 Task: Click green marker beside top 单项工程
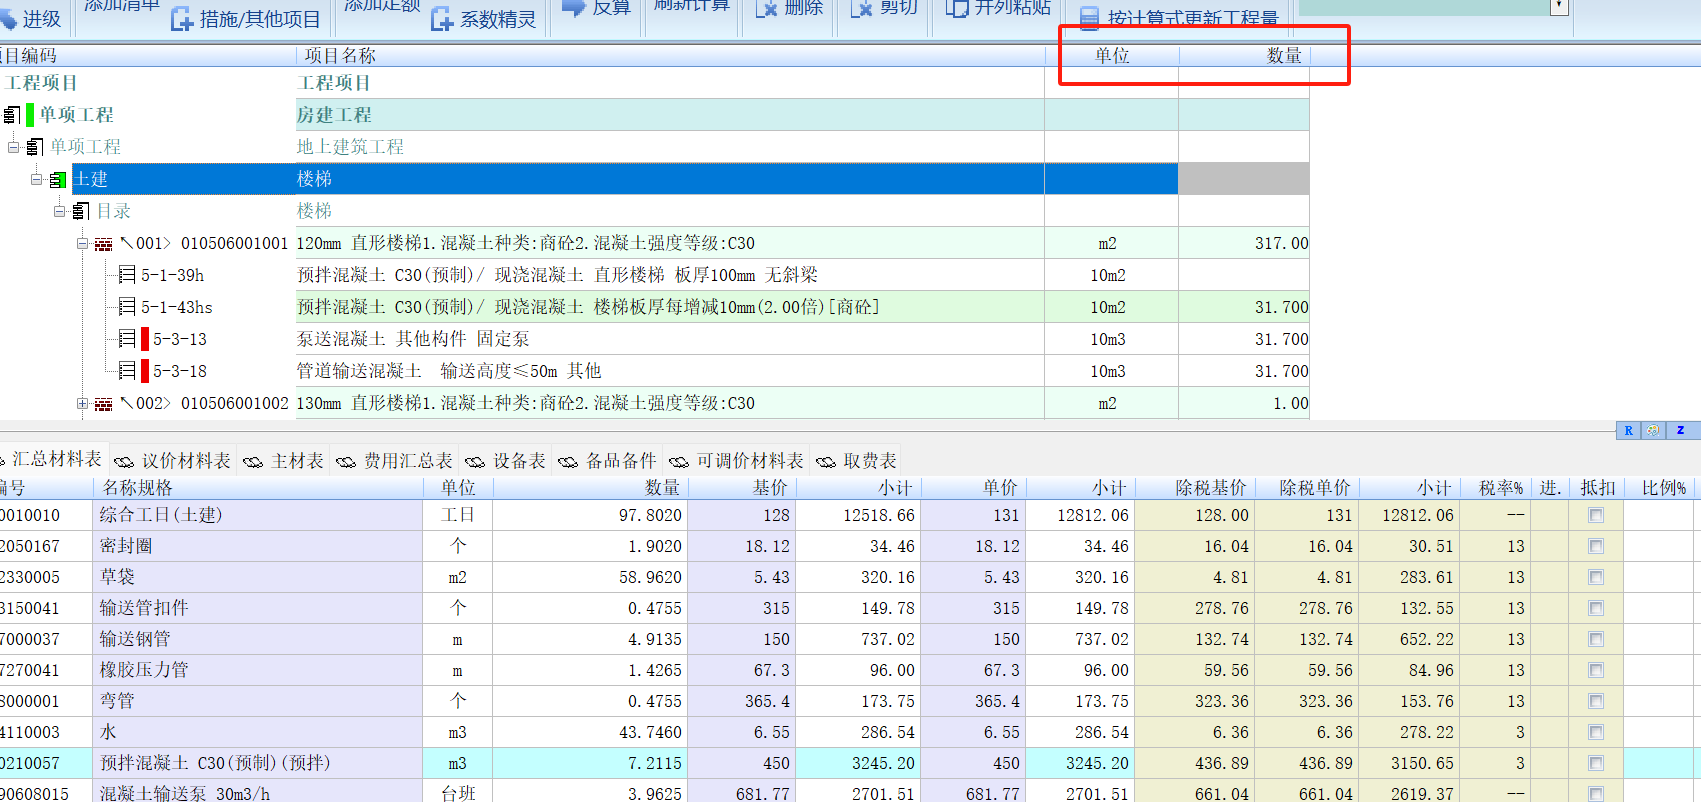pos(30,115)
